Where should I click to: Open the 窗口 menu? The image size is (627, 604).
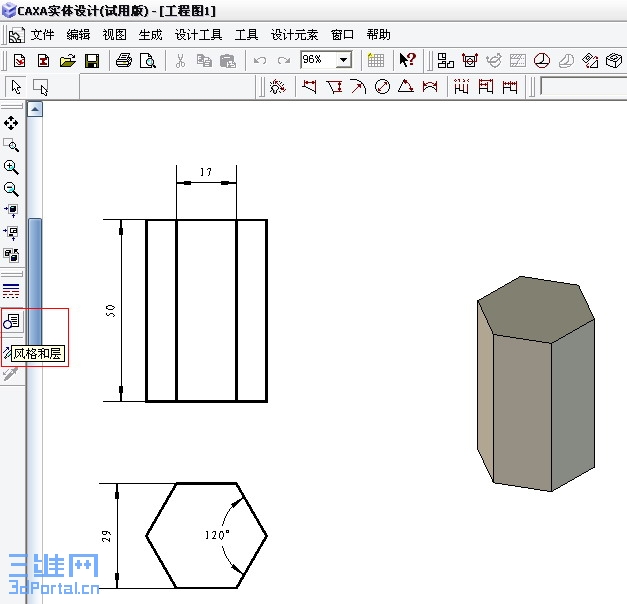342,35
